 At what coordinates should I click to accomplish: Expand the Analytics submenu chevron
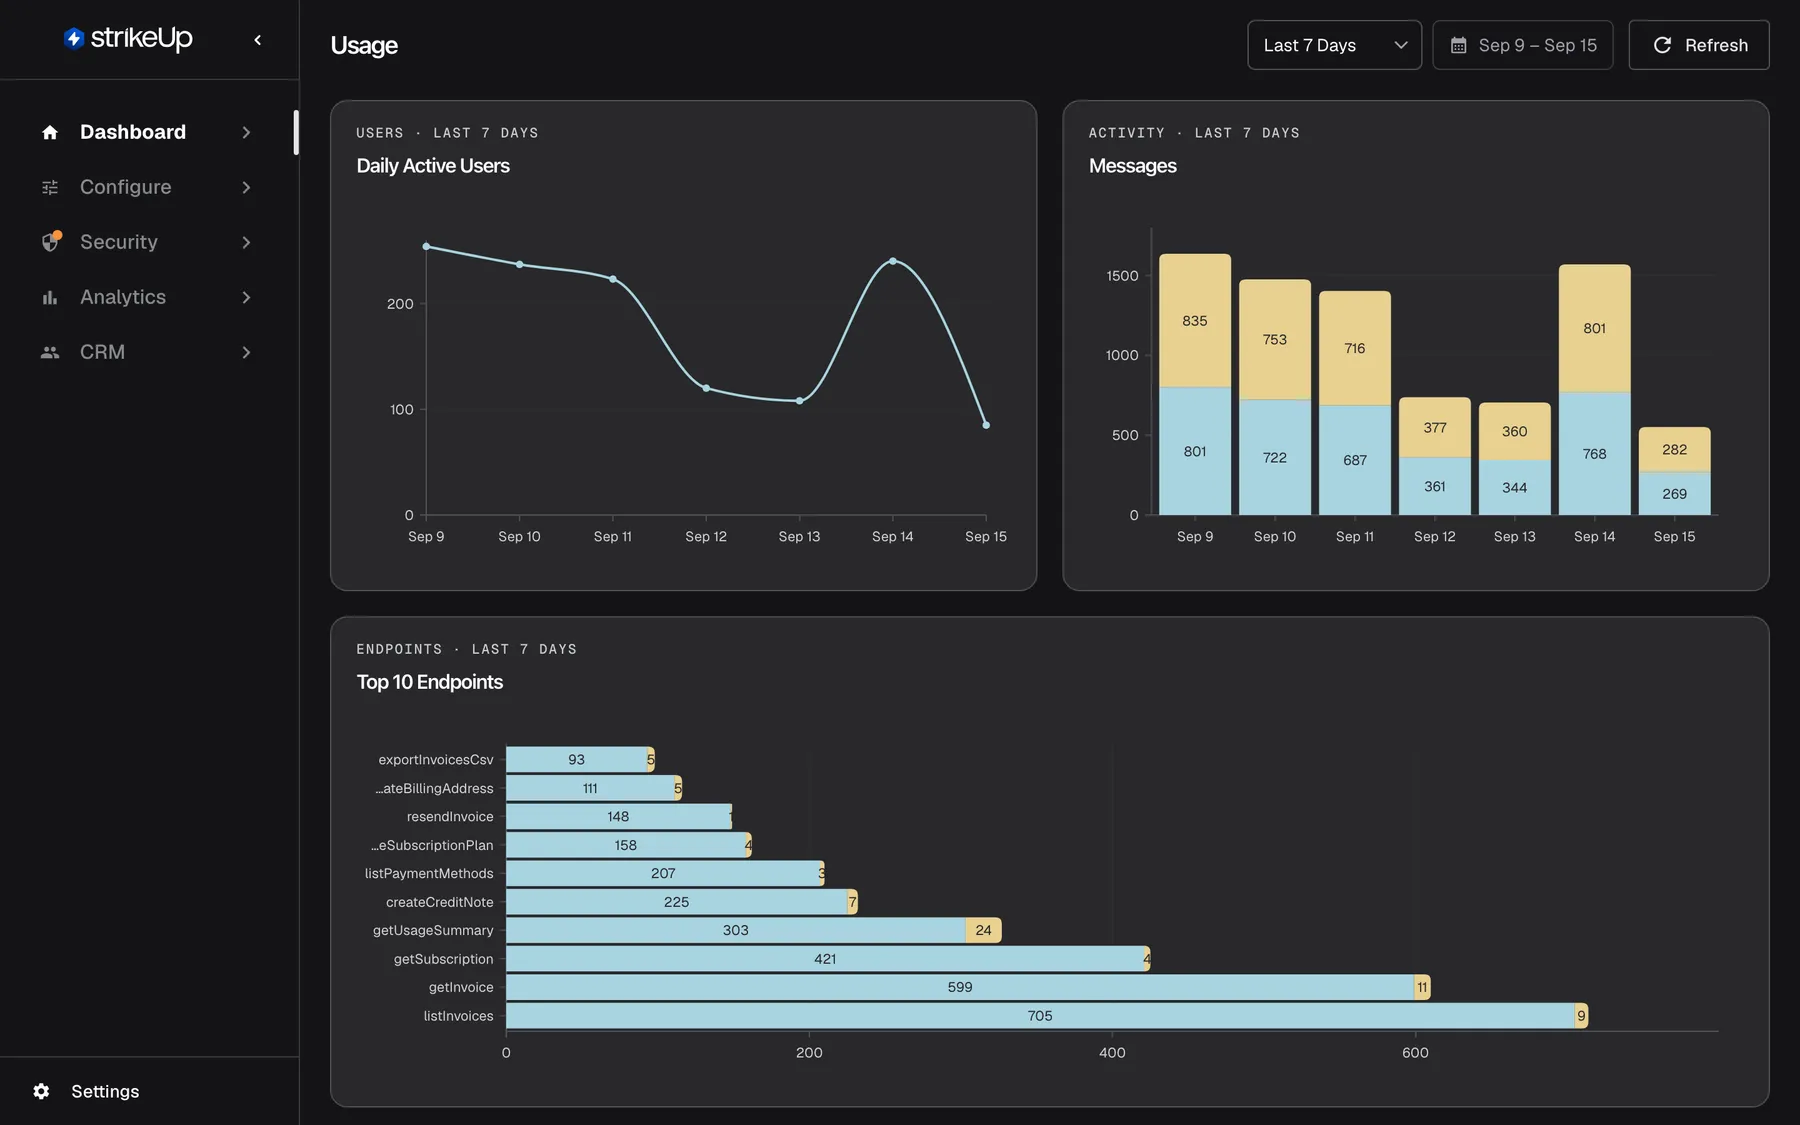246,297
